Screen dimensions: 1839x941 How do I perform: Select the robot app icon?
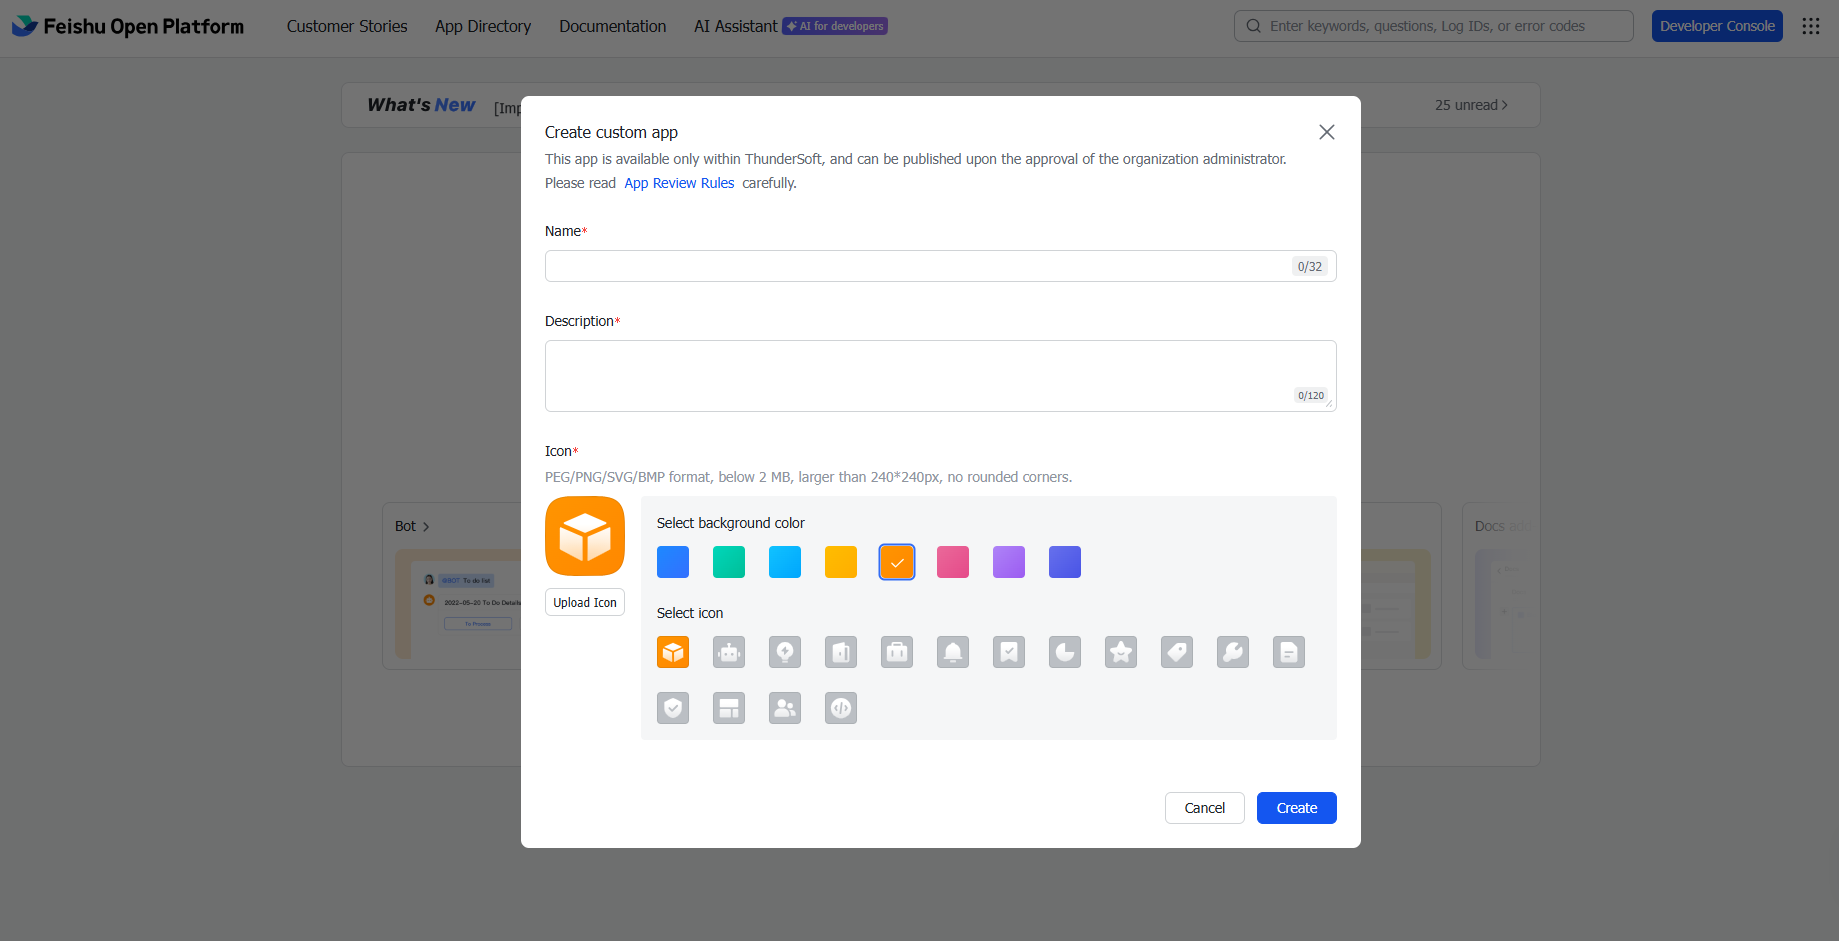[729, 653]
